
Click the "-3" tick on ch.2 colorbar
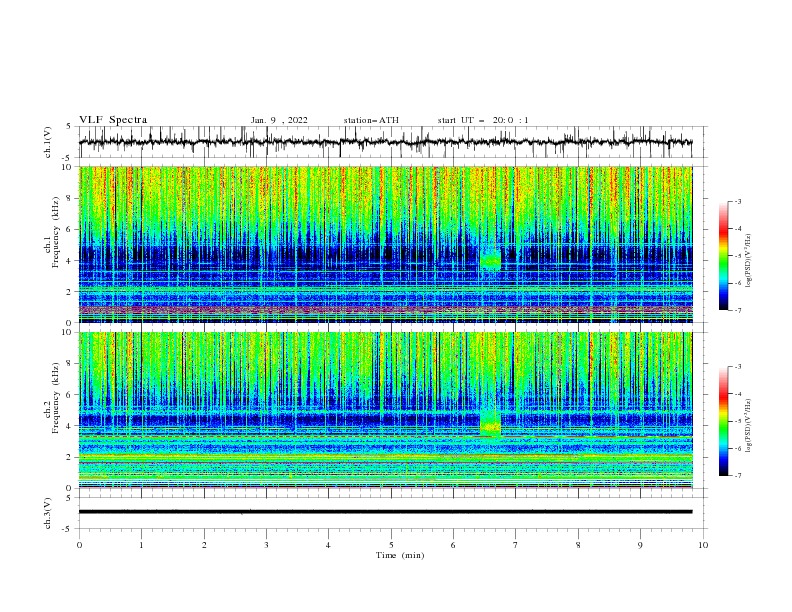(x=738, y=367)
